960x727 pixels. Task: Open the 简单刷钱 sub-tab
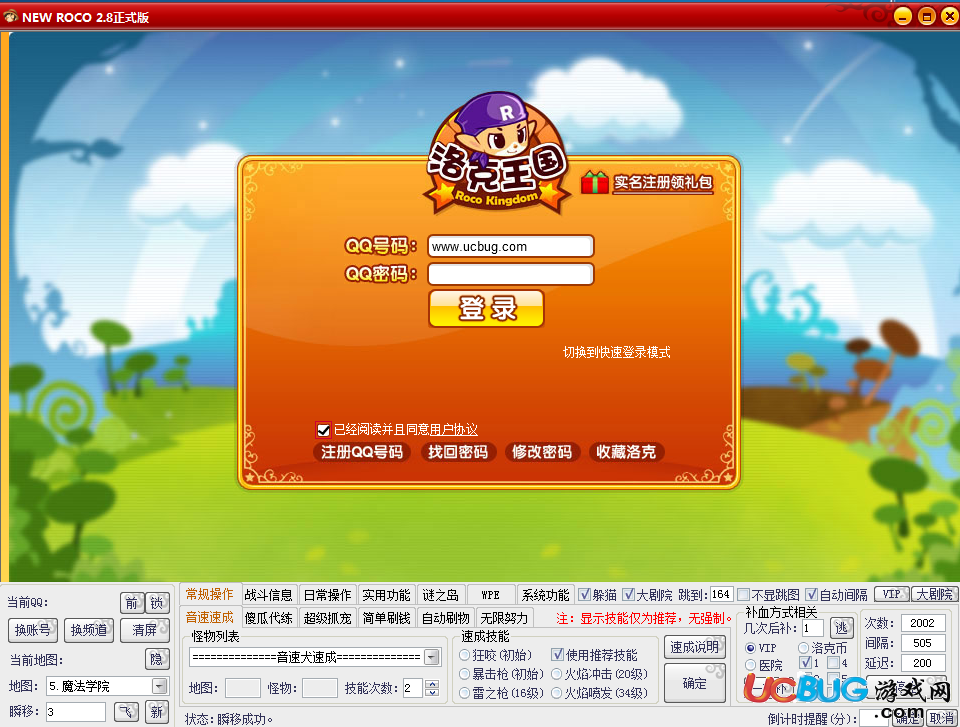click(x=386, y=617)
